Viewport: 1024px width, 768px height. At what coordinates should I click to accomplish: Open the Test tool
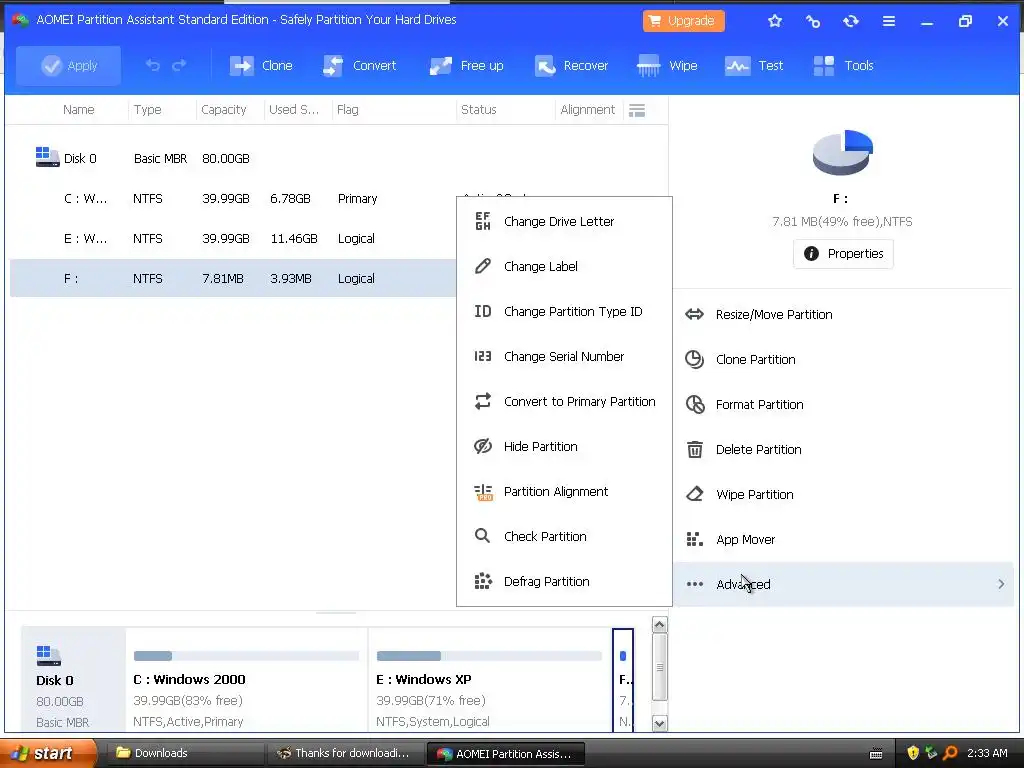[754, 66]
